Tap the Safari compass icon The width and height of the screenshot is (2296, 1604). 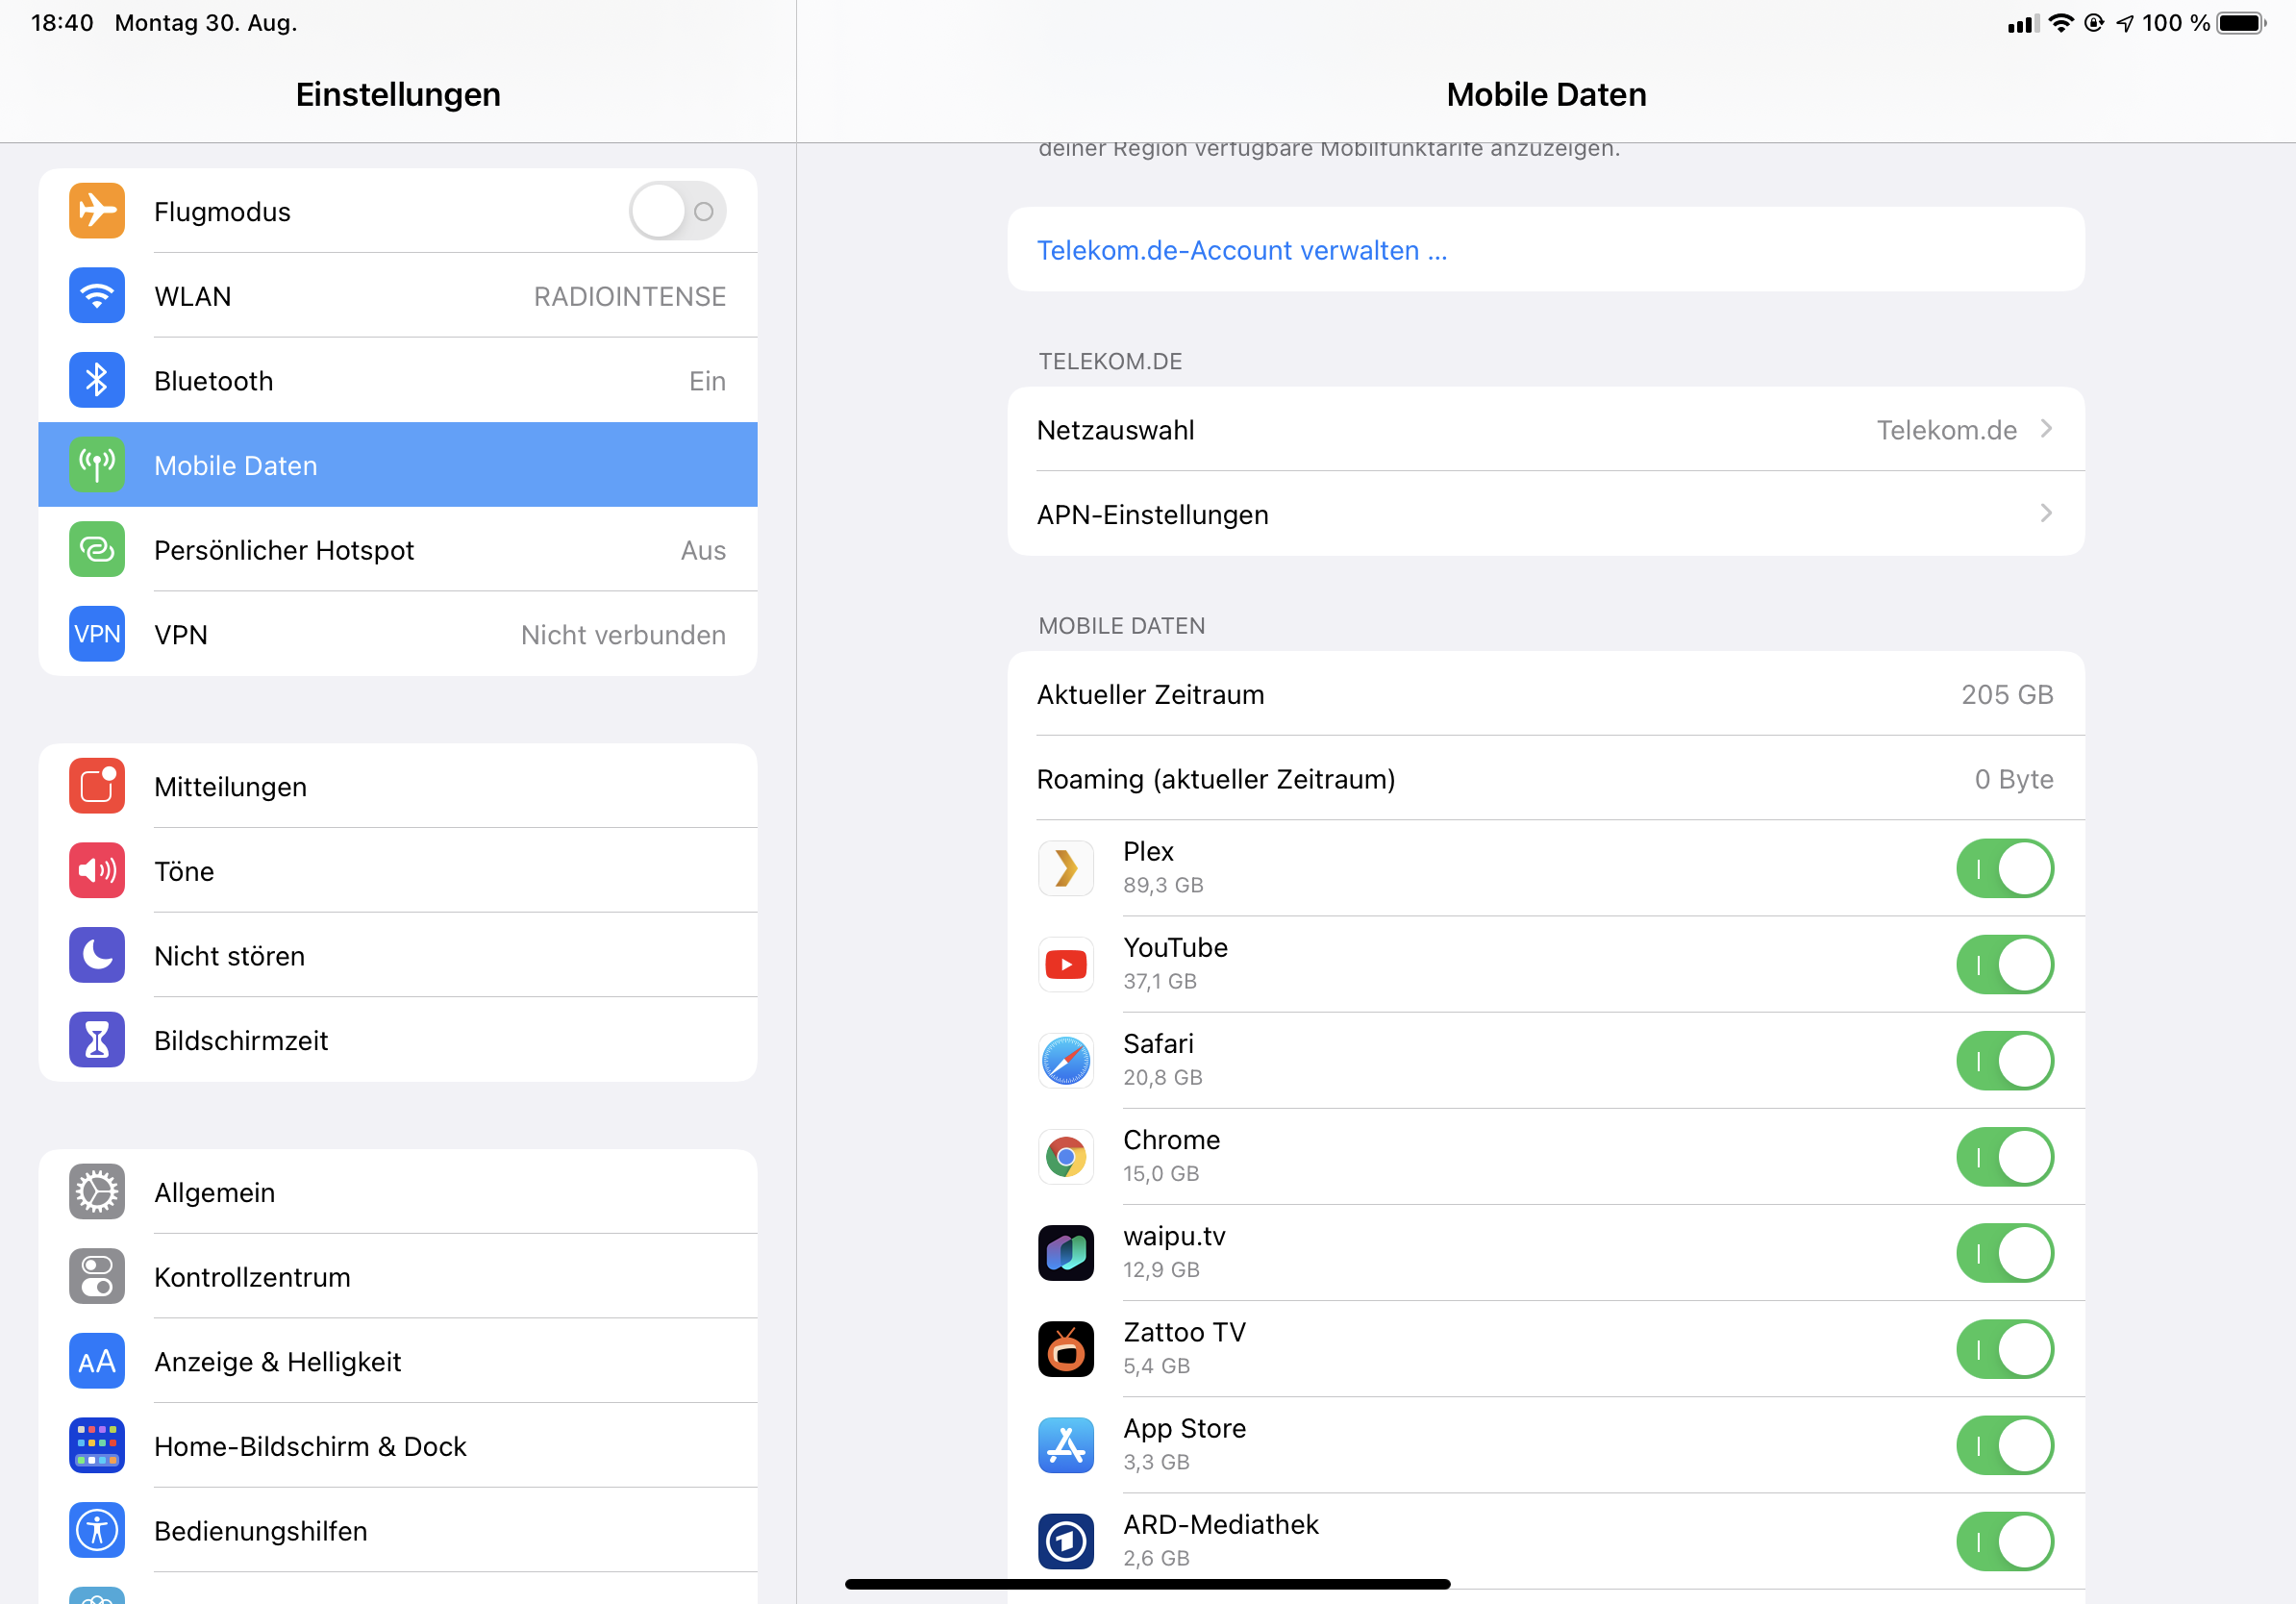pyautogui.click(x=1066, y=1060)
